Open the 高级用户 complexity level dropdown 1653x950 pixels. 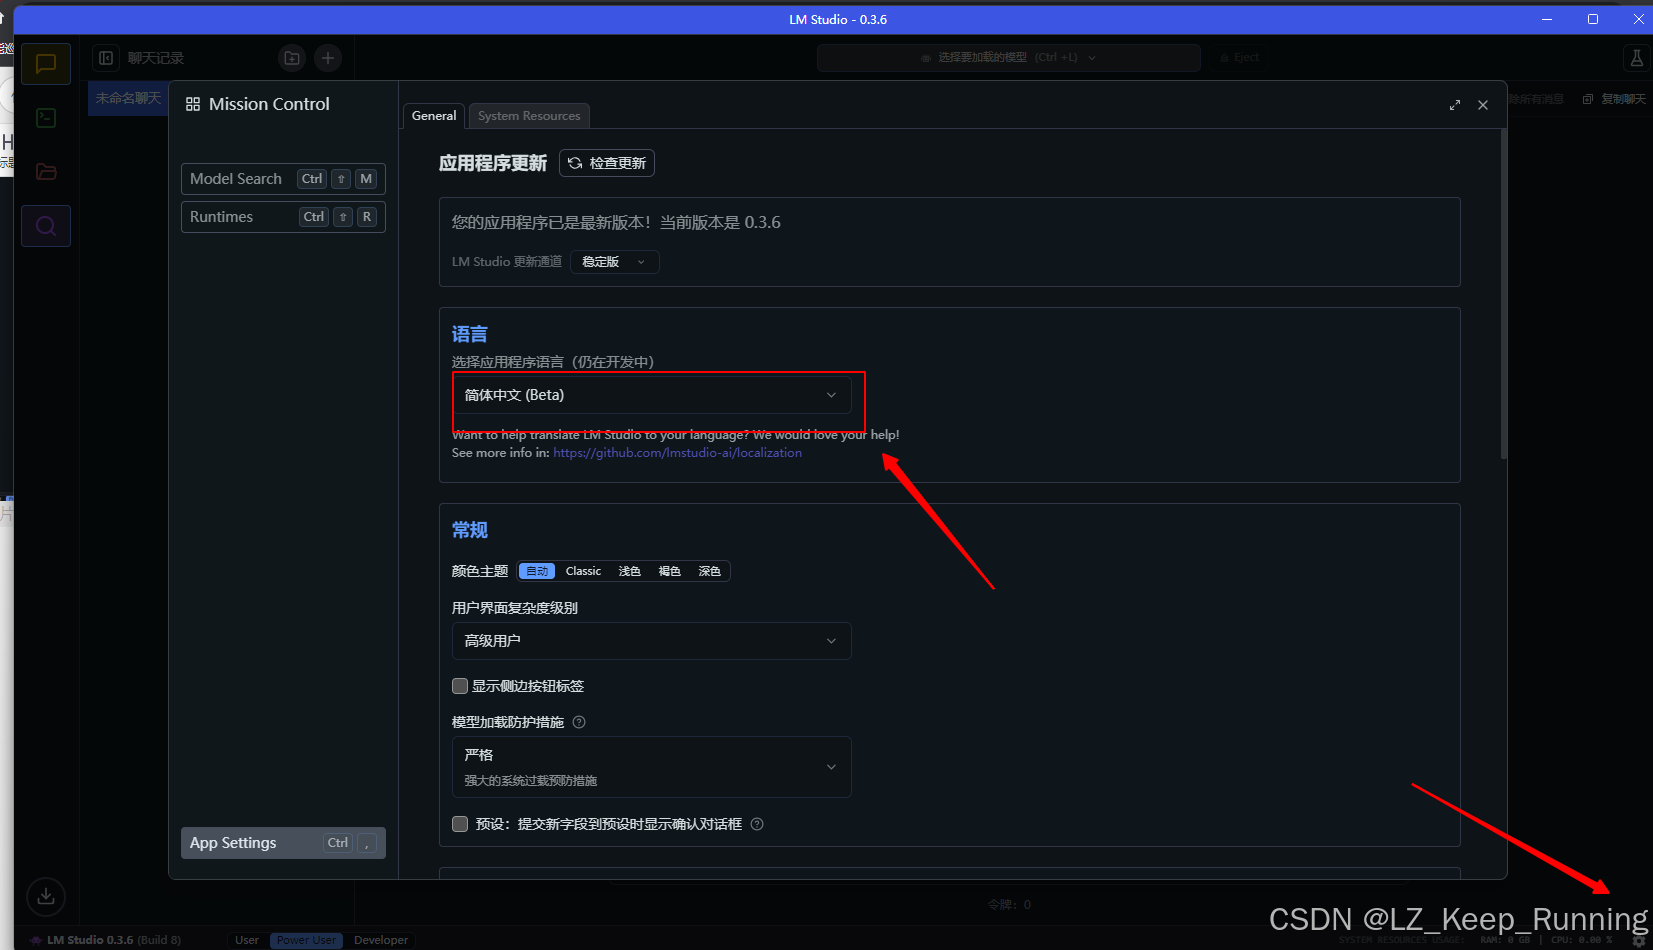[652, 641]
